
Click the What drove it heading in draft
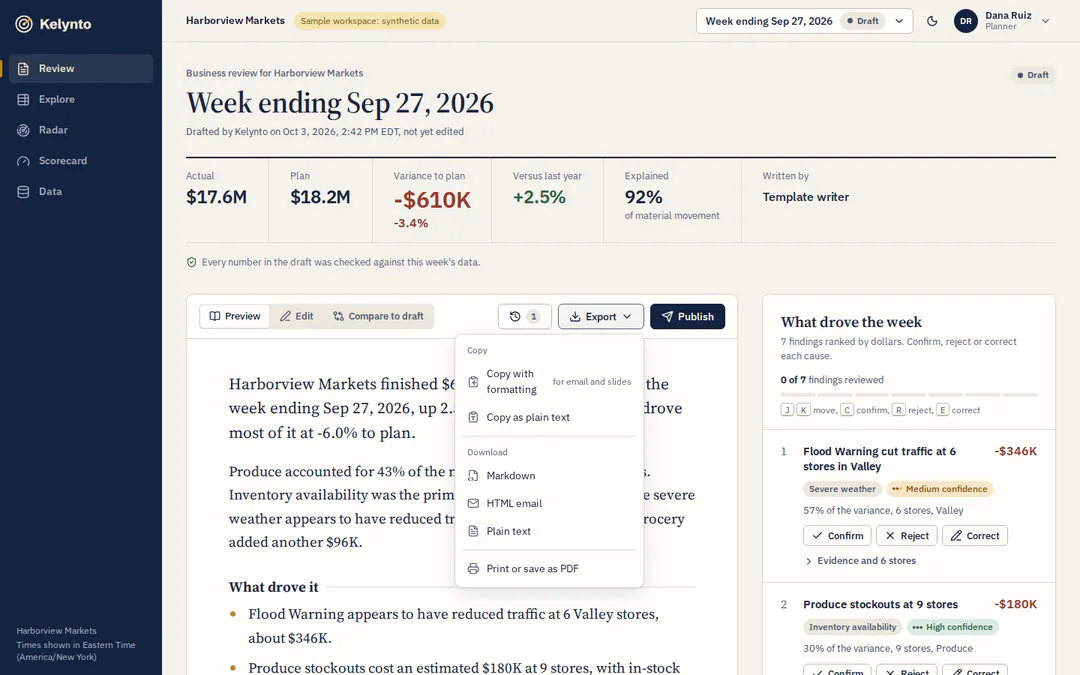click(273, 588)
